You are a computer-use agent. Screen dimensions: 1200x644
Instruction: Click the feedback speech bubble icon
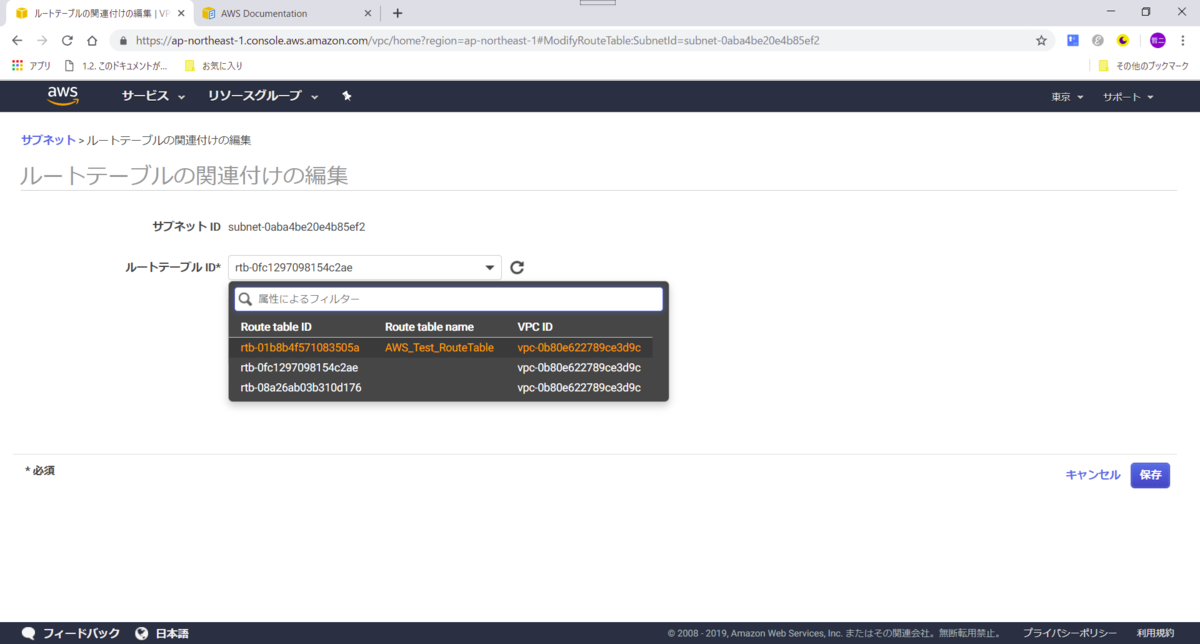point(29,633)
